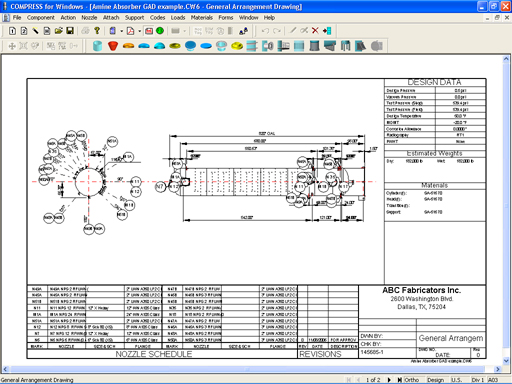This screenshot has height=384, width=512.
Task: Open the Component menu
Action: 41,18
